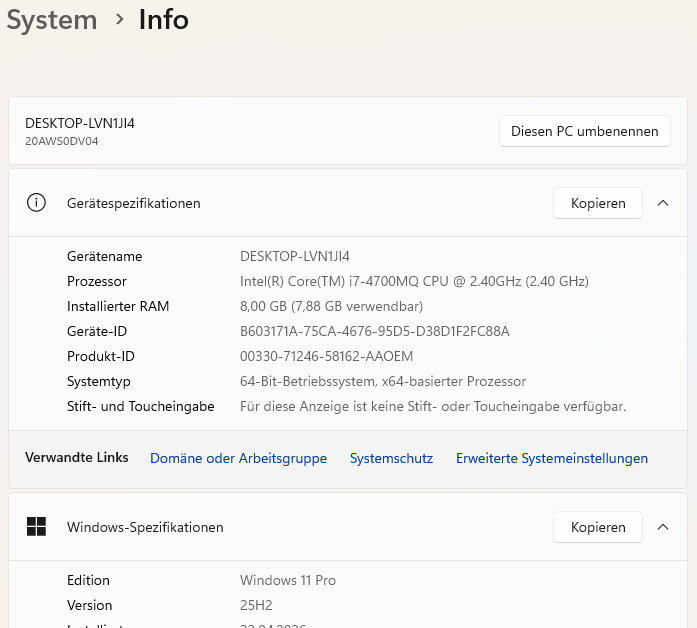Select the 8,00 GB RAM value
Viewport: 697px width, 628px height.
[332, 306]
